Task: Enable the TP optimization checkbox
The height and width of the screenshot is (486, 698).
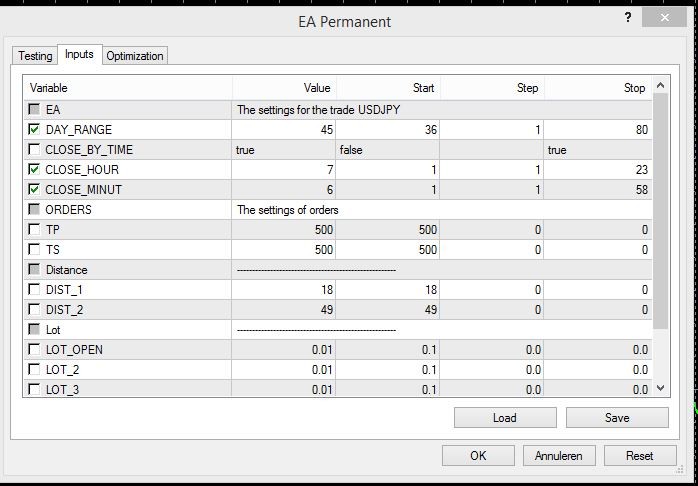Action: tap(35, 230)
